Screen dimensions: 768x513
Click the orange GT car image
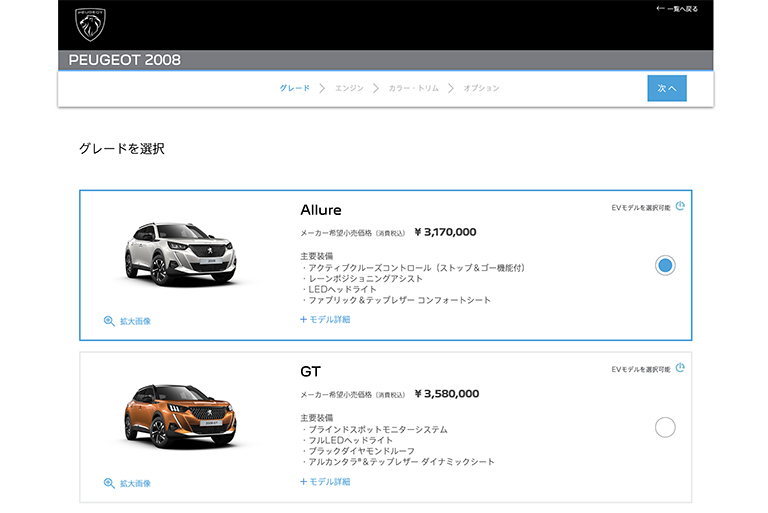pos(180,416)
